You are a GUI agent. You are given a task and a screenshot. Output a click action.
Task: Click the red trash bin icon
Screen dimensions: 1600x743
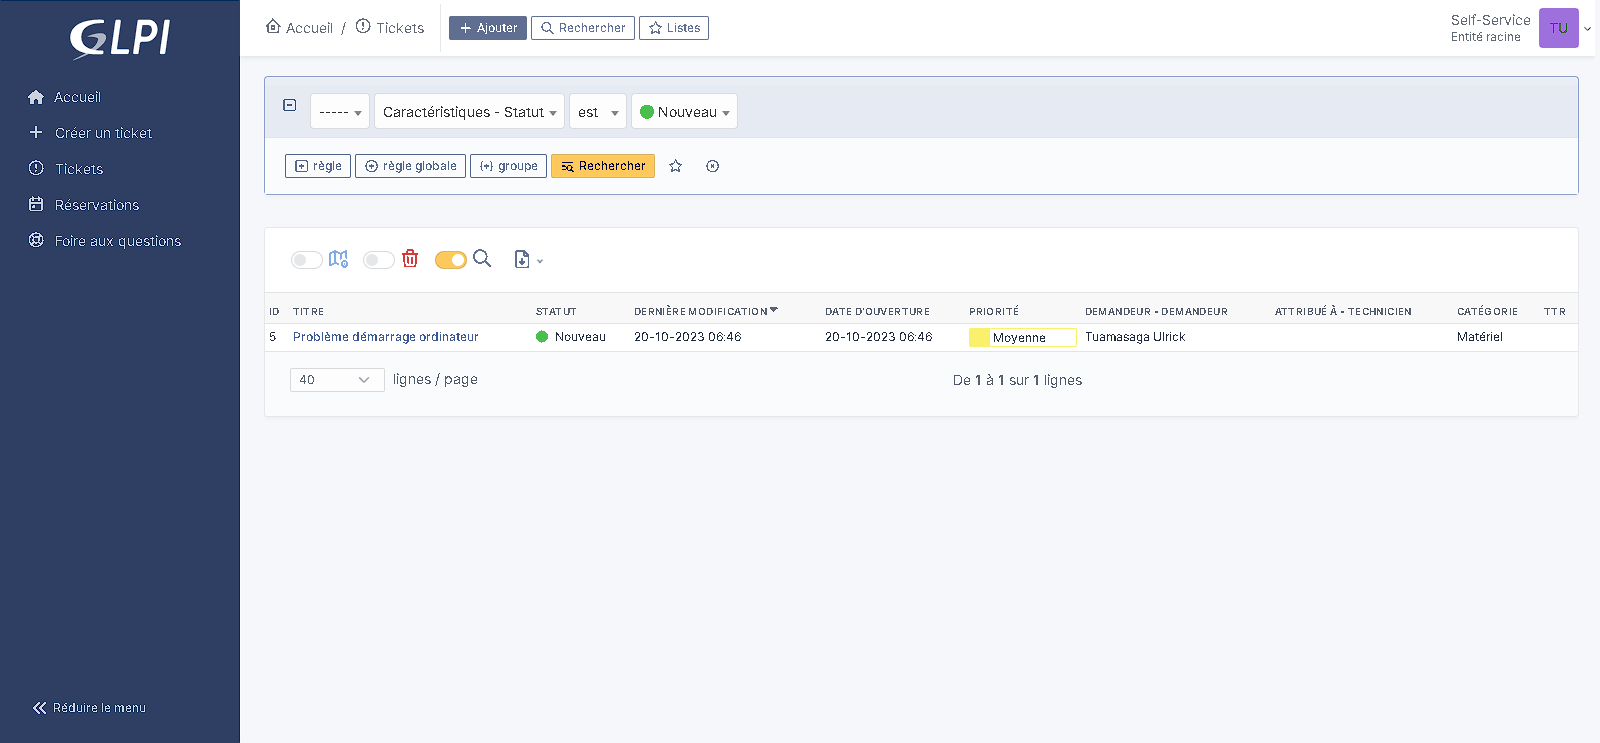click(410, 259)
